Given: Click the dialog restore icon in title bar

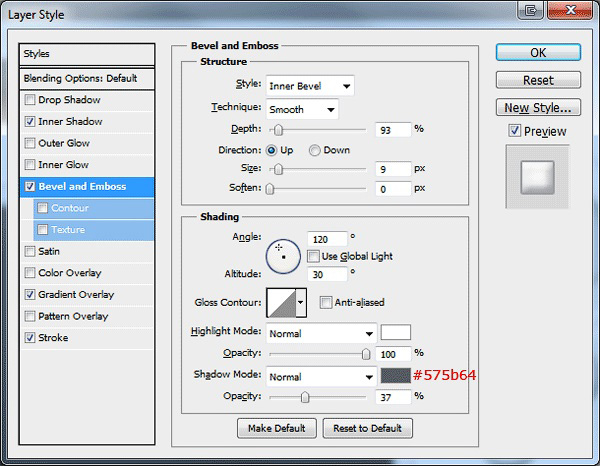Looking at the screenshot, I should pos(530,10).
